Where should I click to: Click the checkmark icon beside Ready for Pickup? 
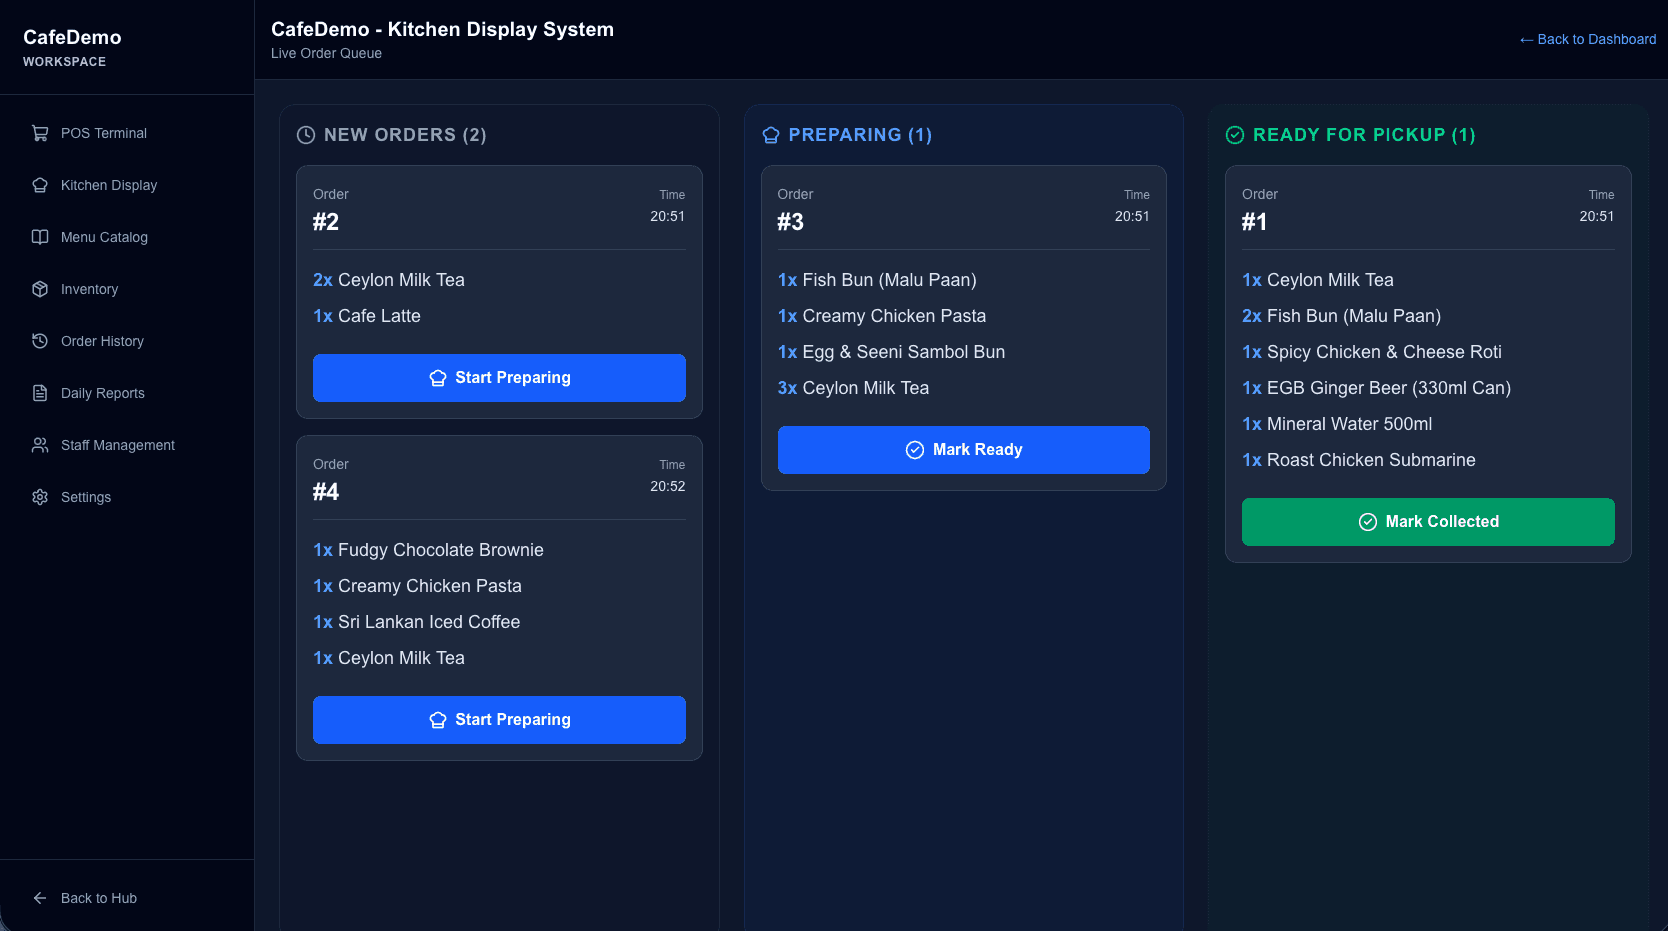(1235, 135)
